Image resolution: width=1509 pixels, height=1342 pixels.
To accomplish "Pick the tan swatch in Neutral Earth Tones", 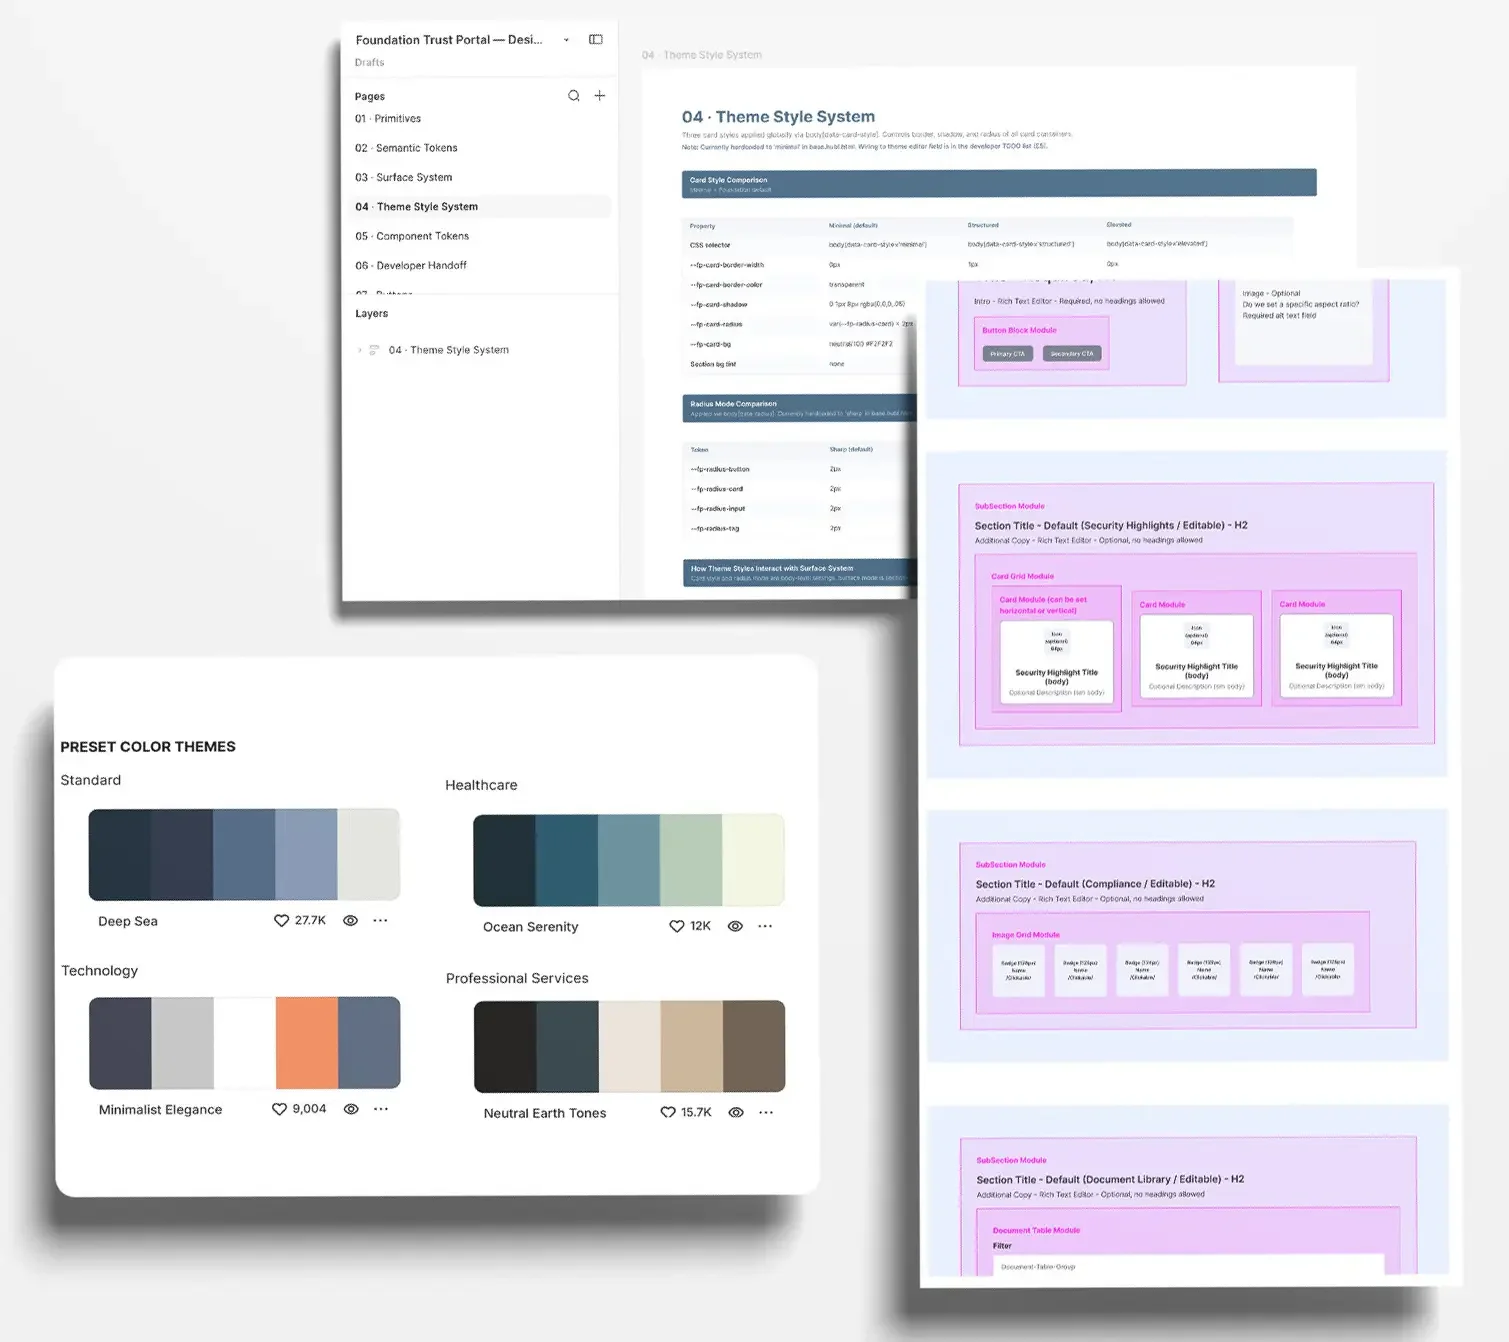I will click(x=692, y=1046).
